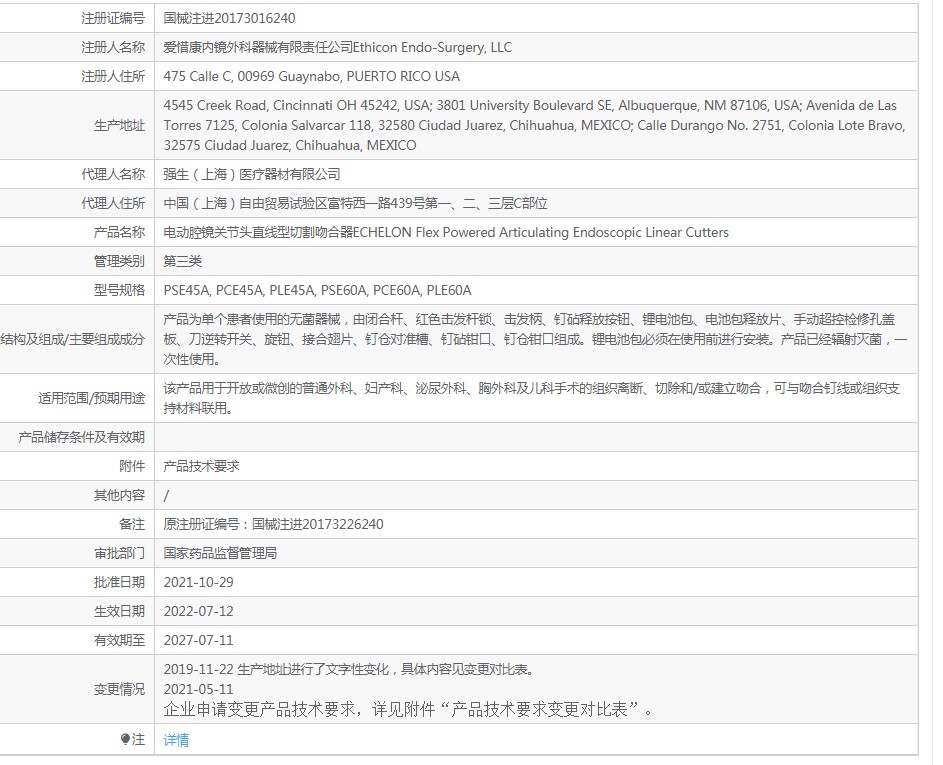Select agent address 富特西一路439号
The image size is (943, 765).
pos(355,203)
